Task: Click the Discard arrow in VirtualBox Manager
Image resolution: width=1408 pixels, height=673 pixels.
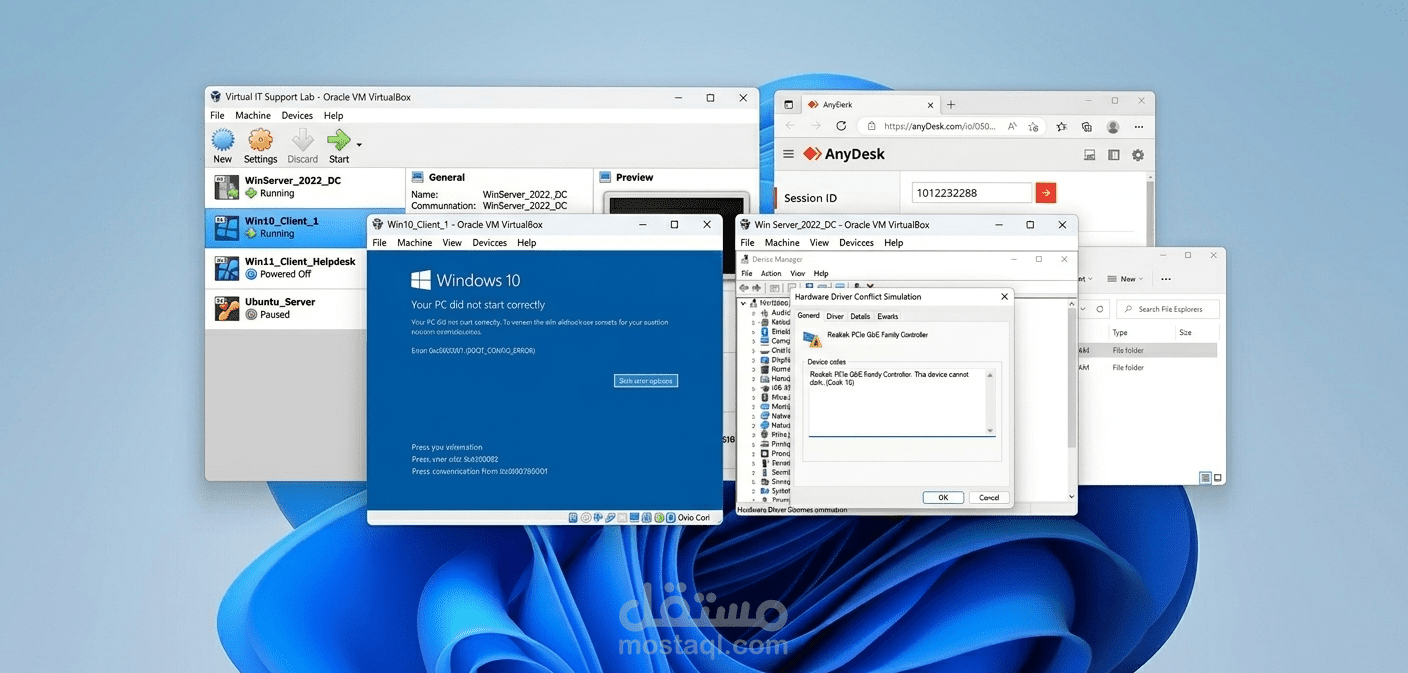Action: coord(302,140)
